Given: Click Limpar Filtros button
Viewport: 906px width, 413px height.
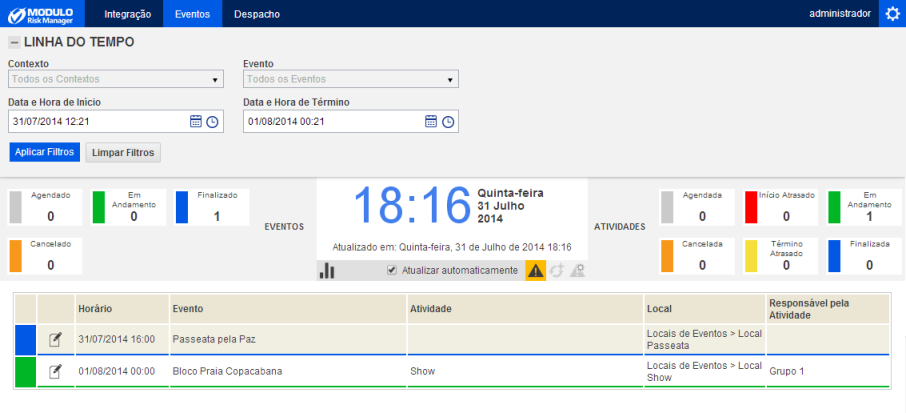Looking at the screenshot, I should click(x=123, y=152).
